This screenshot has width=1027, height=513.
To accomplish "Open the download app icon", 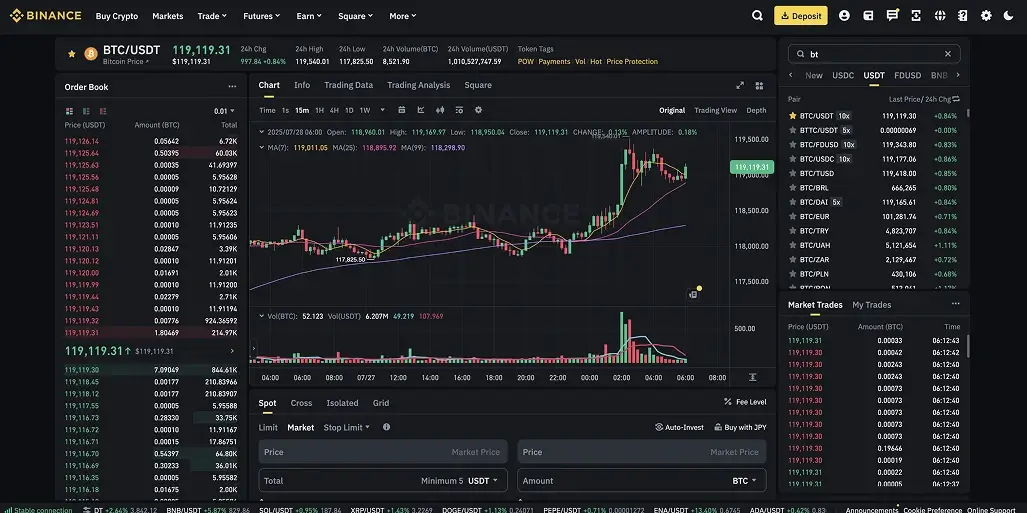I will pos(916,16).
